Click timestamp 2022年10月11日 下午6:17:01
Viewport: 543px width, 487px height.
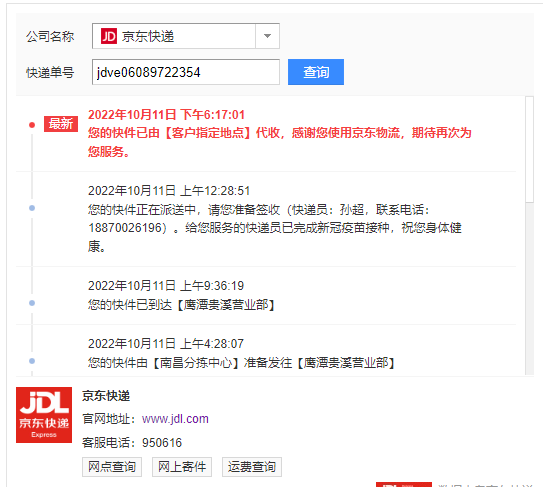coord(166,115)
